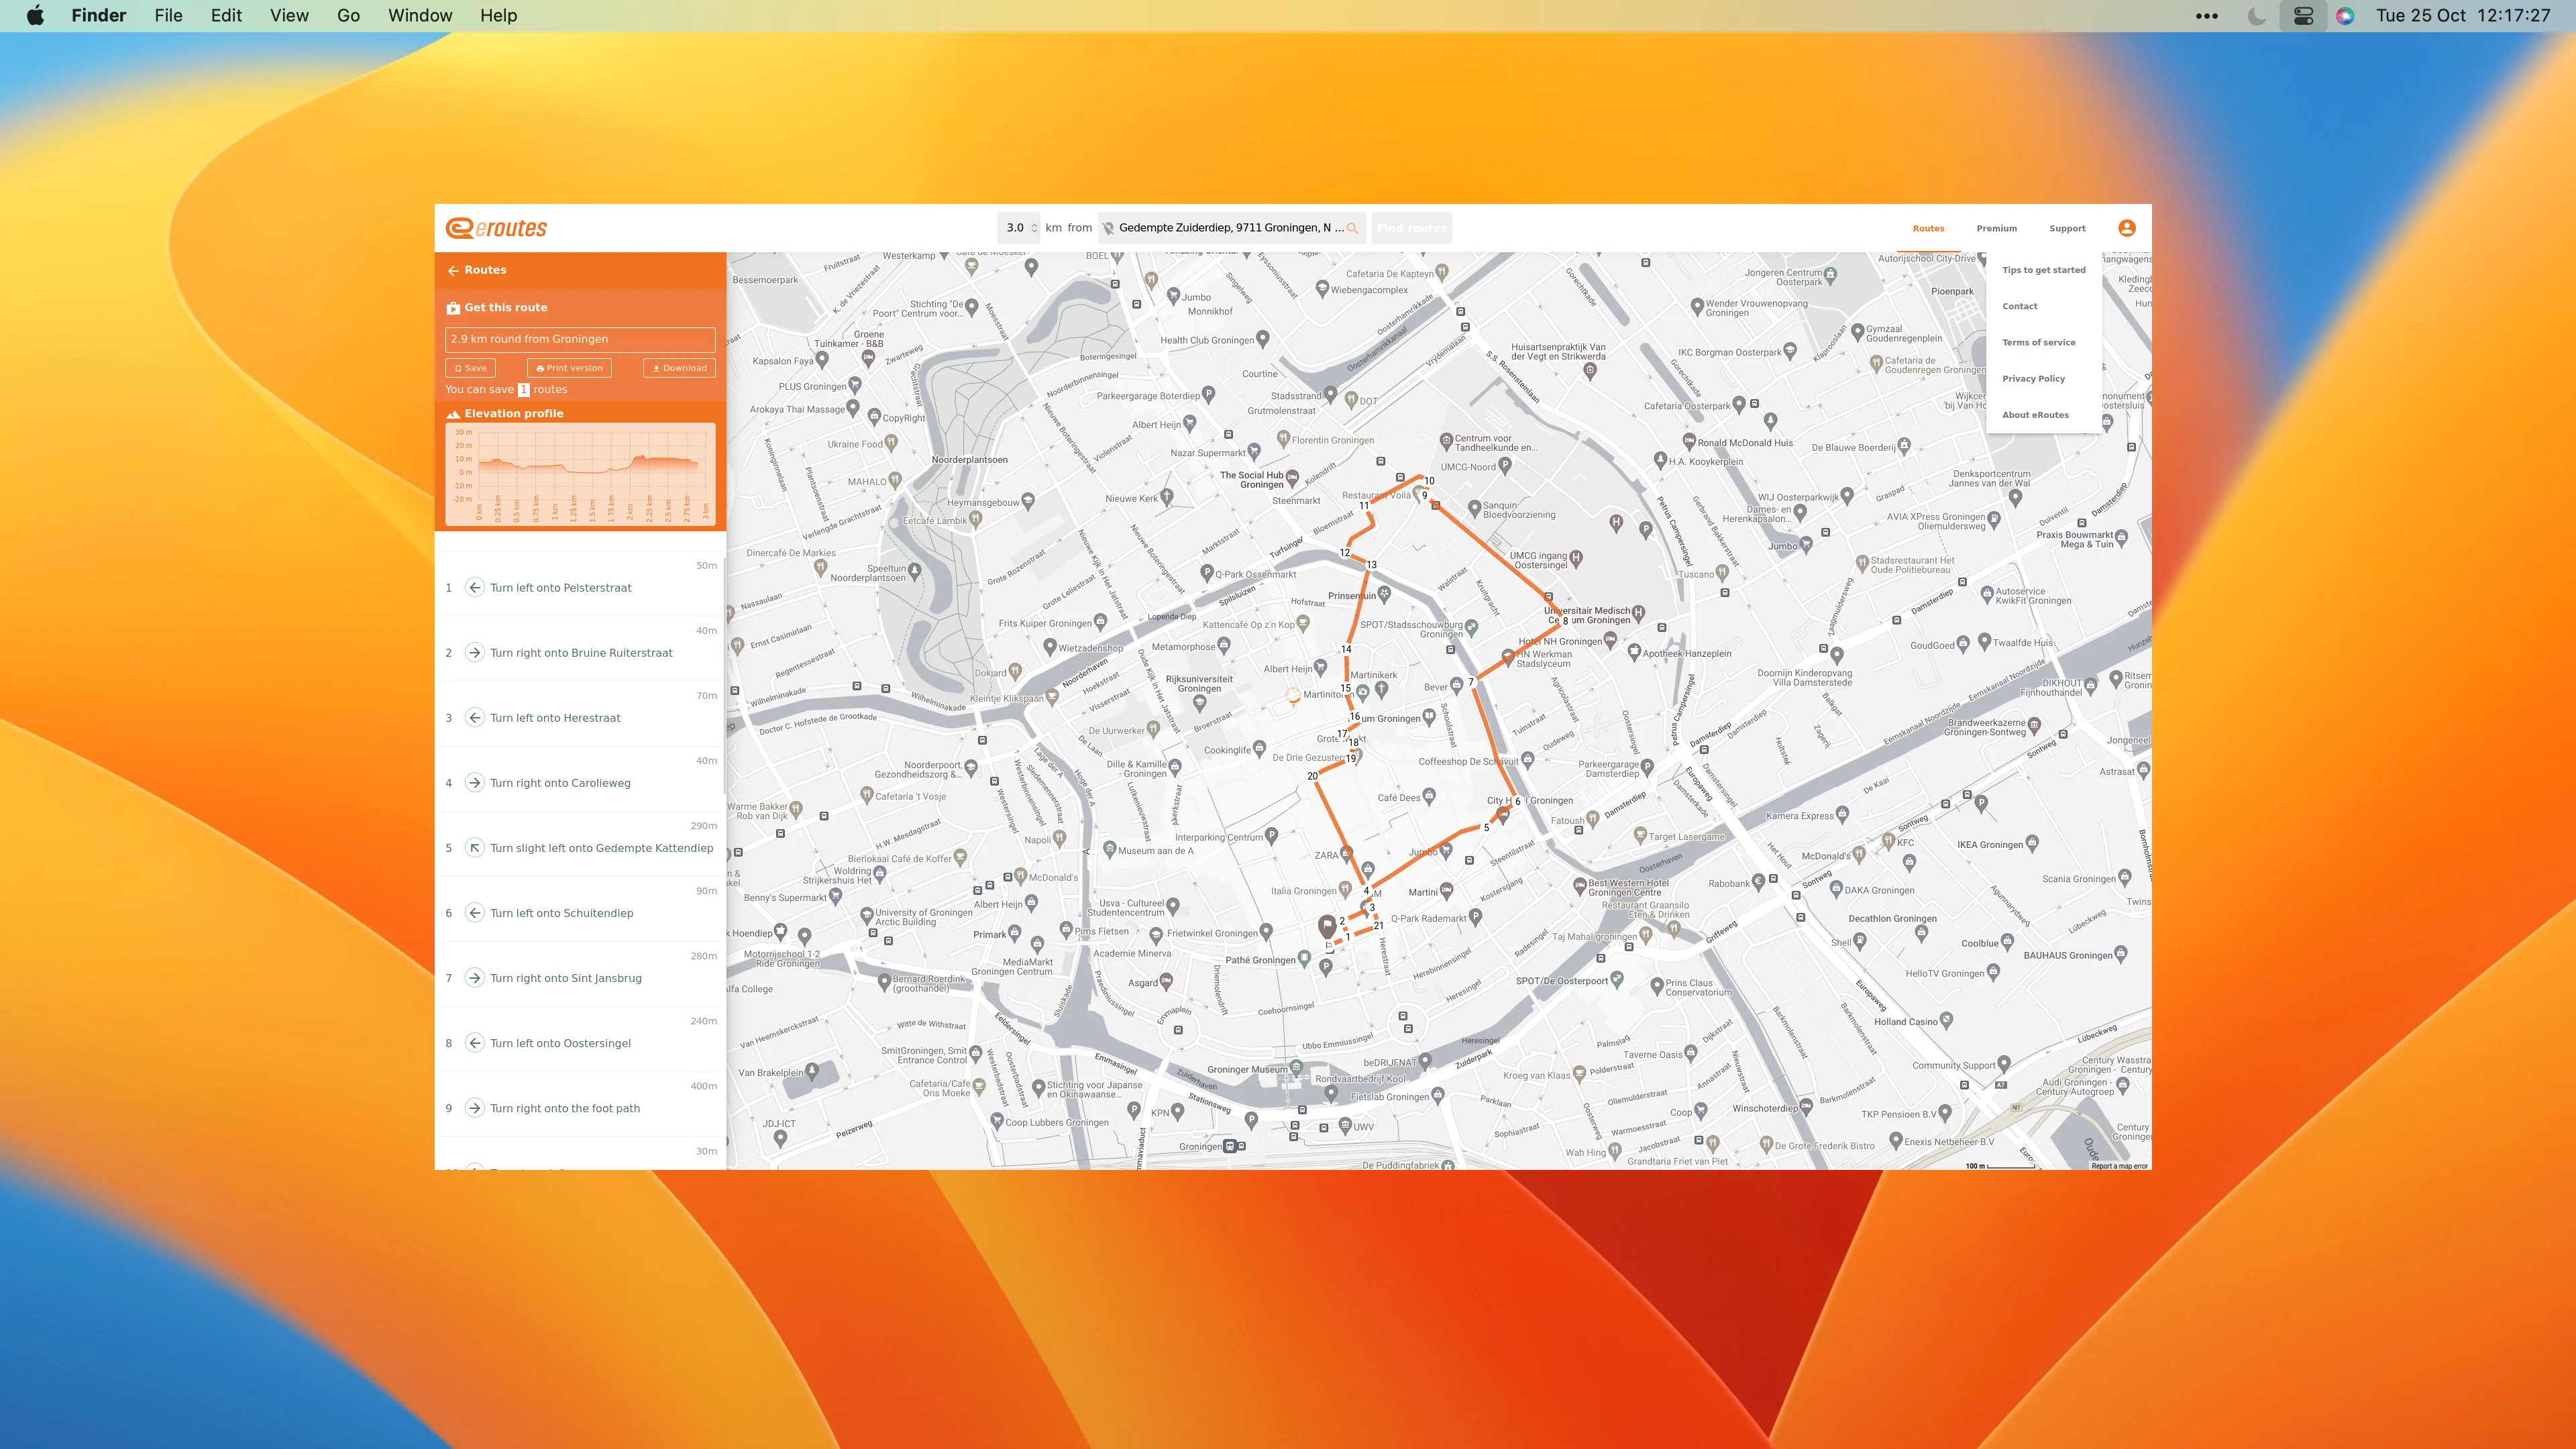Viewport: 2576px width, 1449px height.
Task: Expand the km unit selector dropdown
Action: pyautogui.click(x=1055, y=227)
